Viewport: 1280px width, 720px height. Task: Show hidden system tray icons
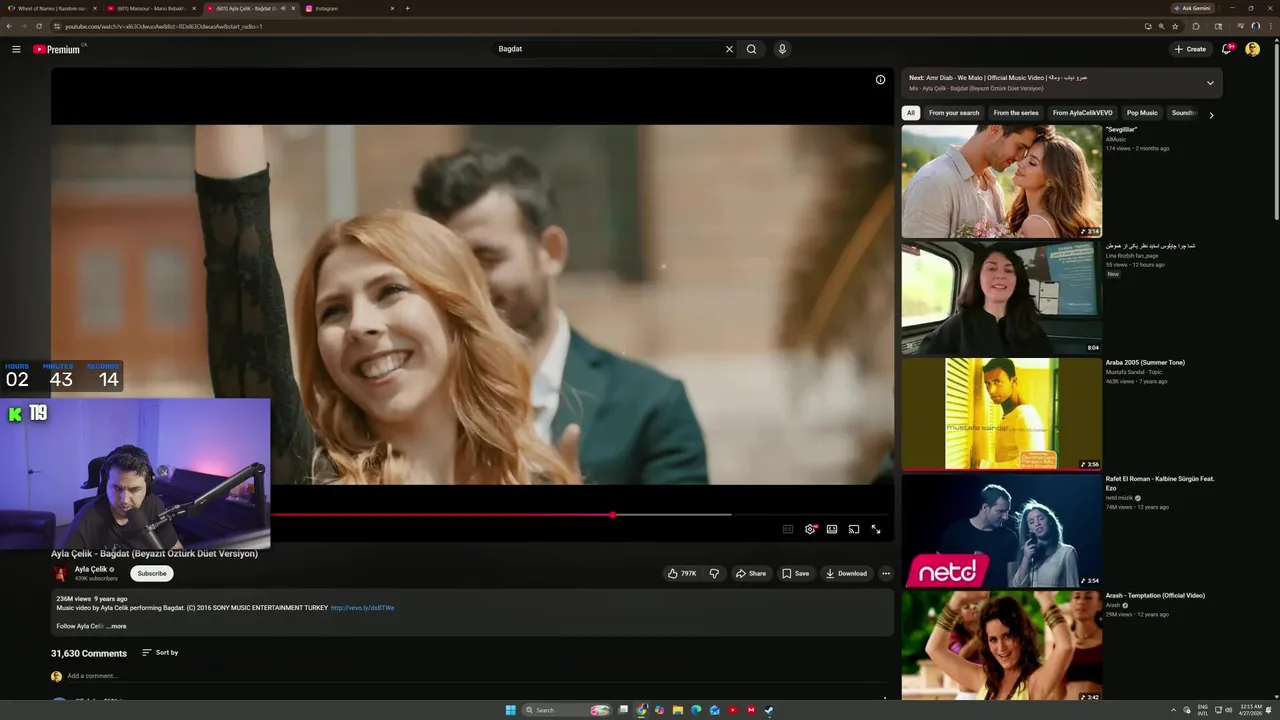[1174, 710]
